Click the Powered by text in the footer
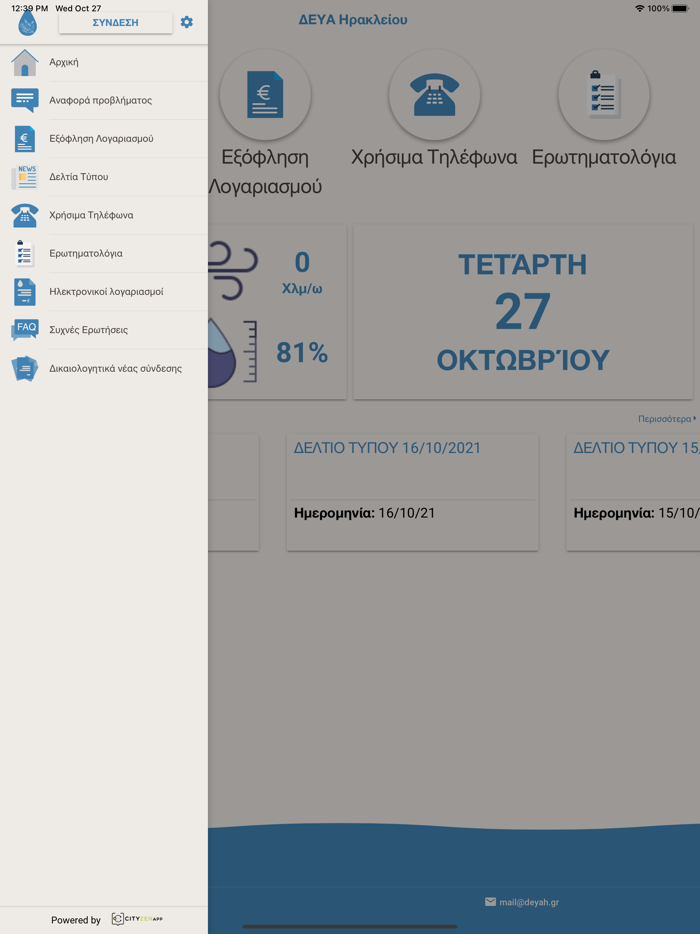Viewport: 700px width, 934px height. [76, 920]
